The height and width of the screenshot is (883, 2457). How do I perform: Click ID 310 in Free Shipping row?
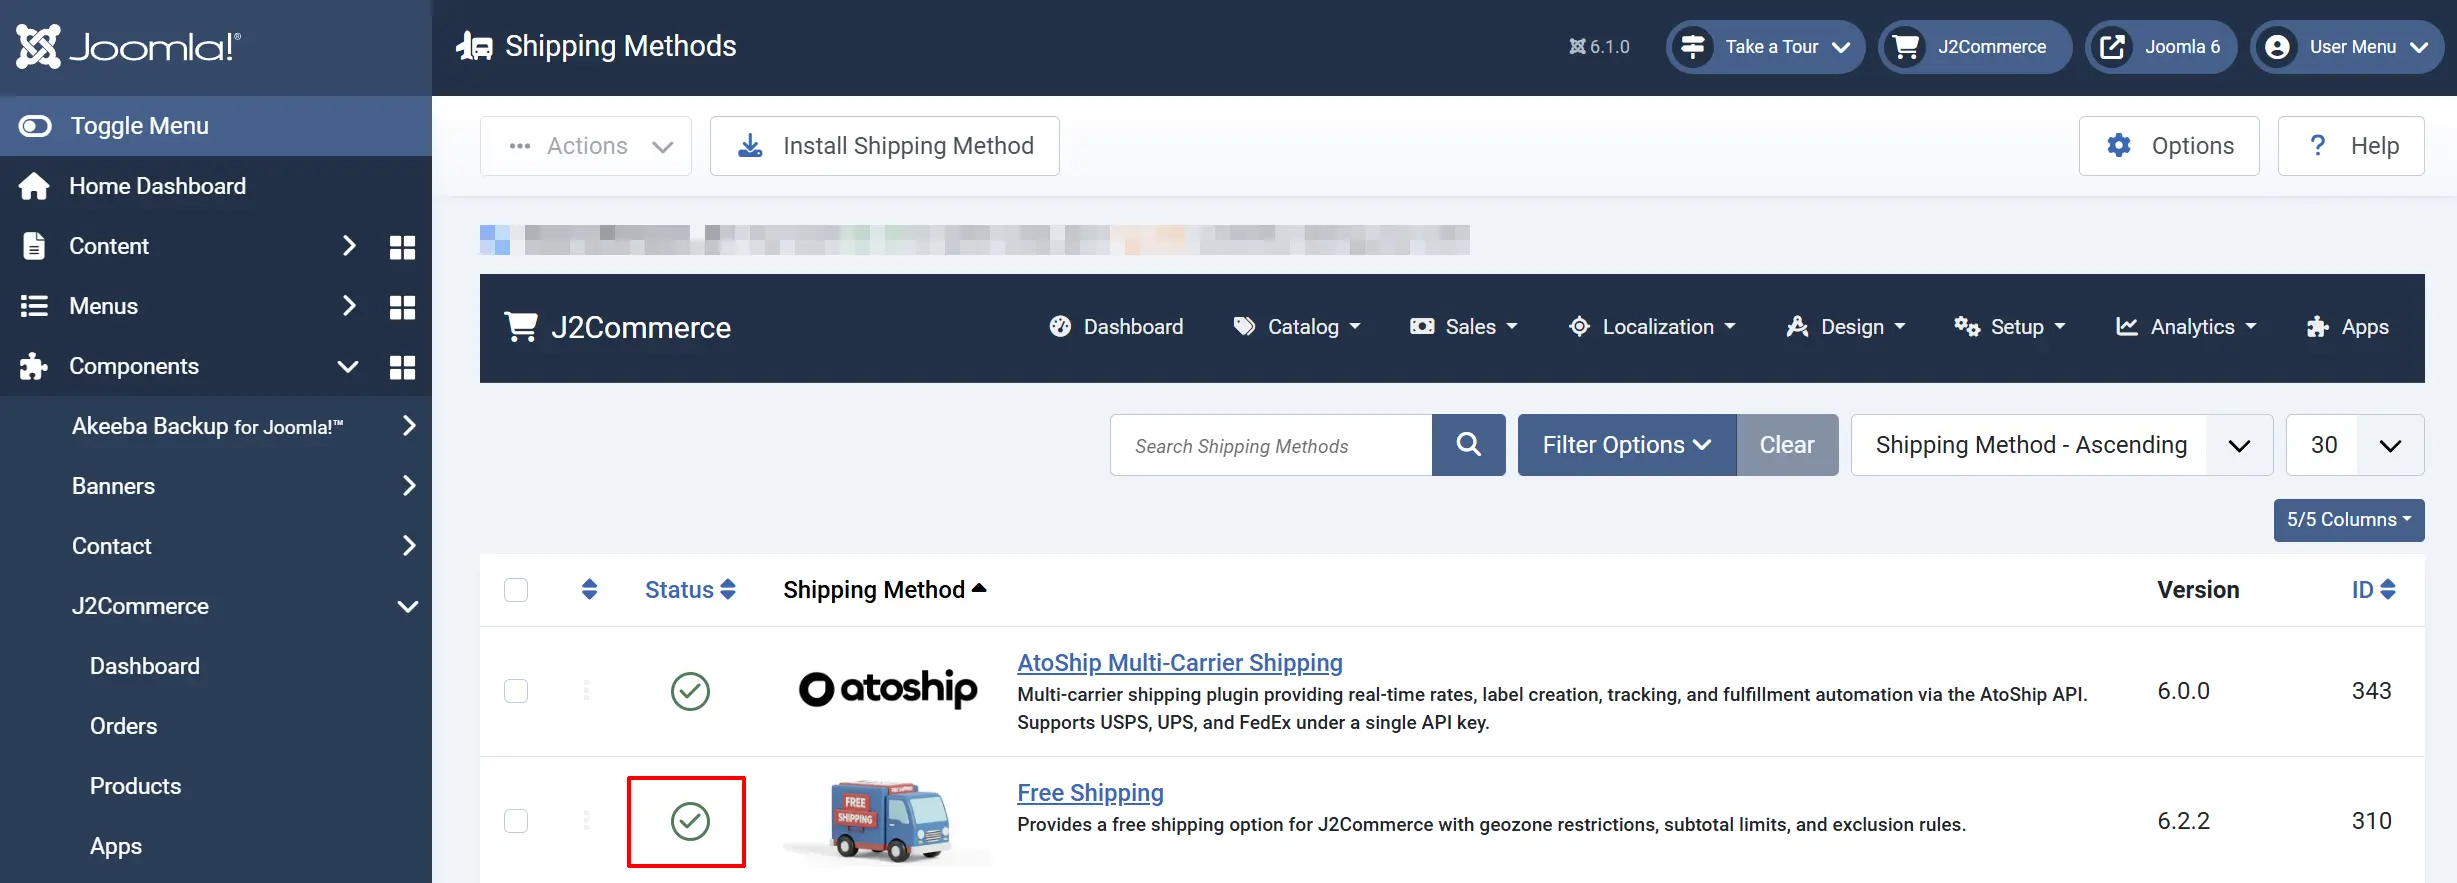[x=2371, y=821]
